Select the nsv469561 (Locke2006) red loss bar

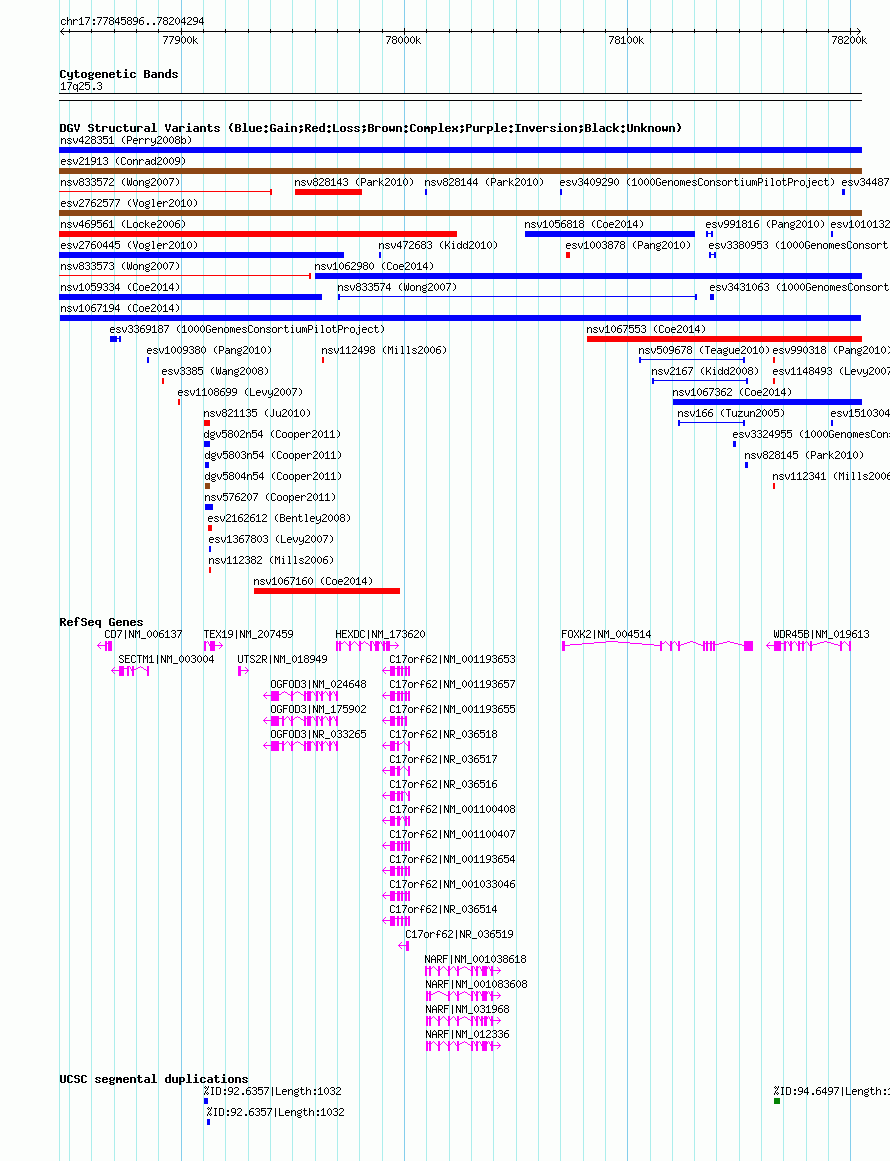(x=258, y=234)
